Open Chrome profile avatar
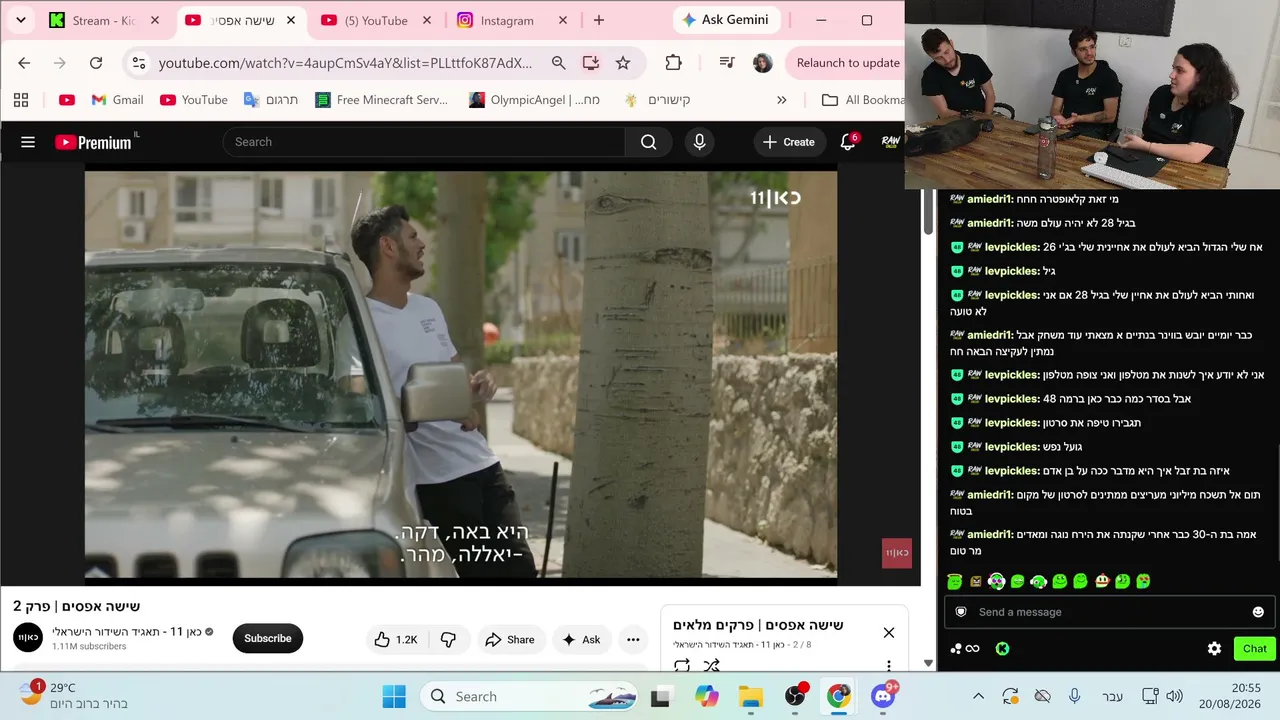1280x720 pixels. point(762,63)
